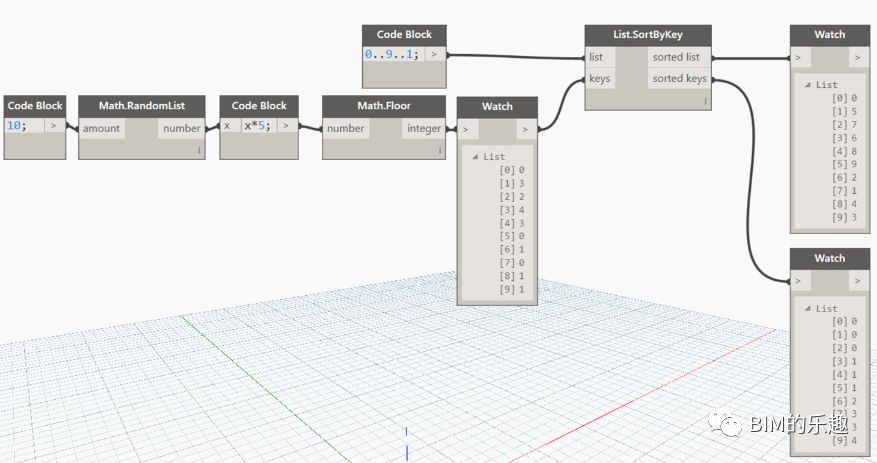Click input port arrow of Watch showing sorted keys
This screenshot has height=463, width=877.
(799, 281)
